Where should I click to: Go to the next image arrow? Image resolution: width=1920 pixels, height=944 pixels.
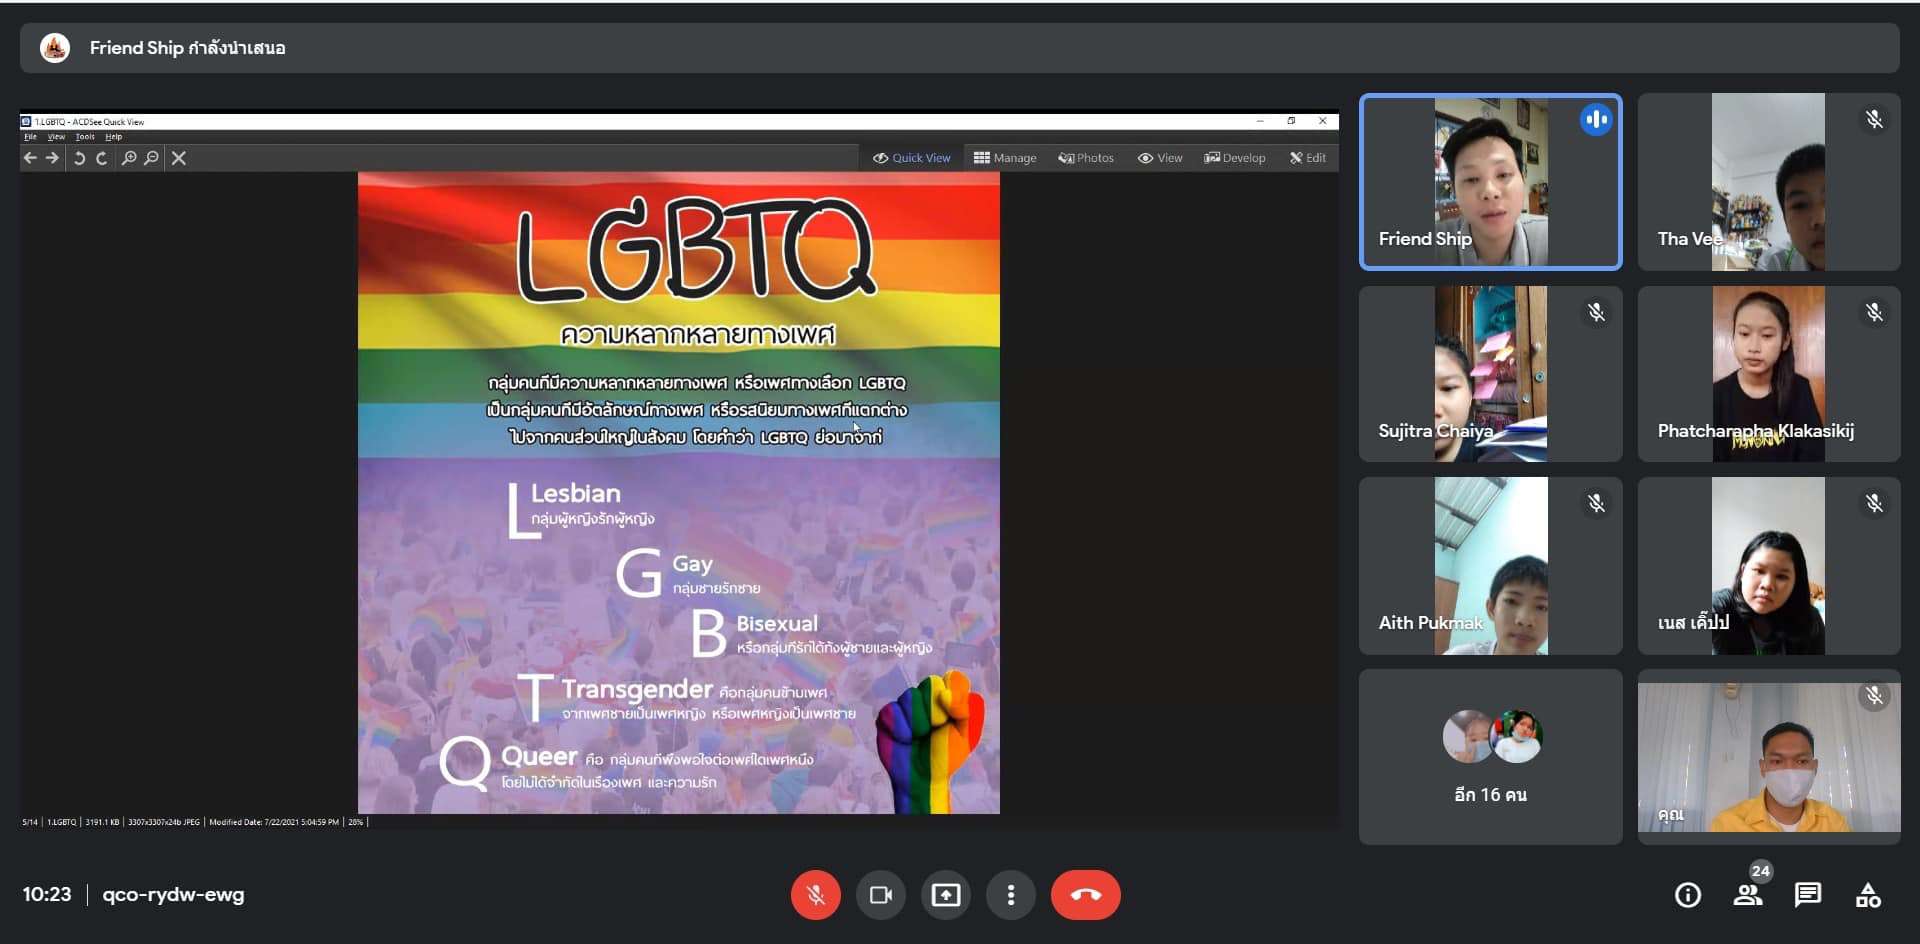coord(52,158)
